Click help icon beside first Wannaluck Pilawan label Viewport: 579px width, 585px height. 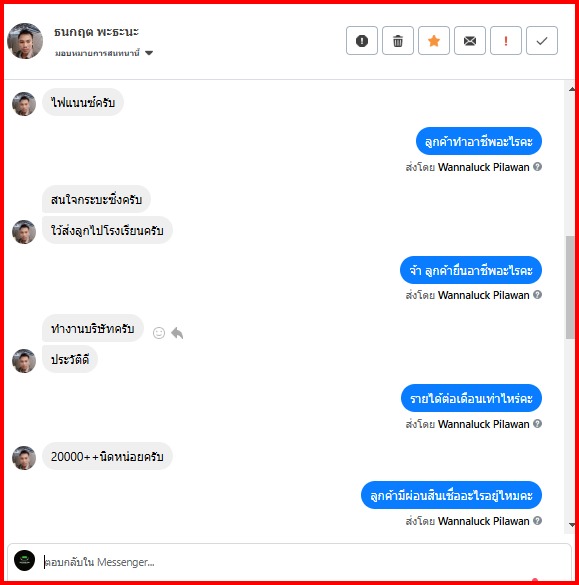point(537,167)
